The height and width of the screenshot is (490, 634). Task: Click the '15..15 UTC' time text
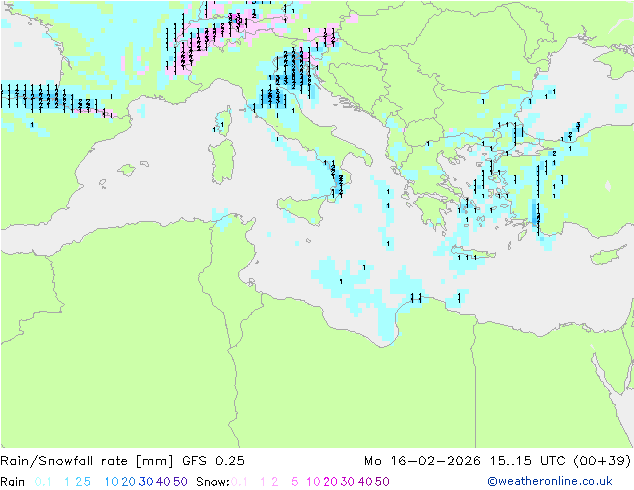[528, 461]
